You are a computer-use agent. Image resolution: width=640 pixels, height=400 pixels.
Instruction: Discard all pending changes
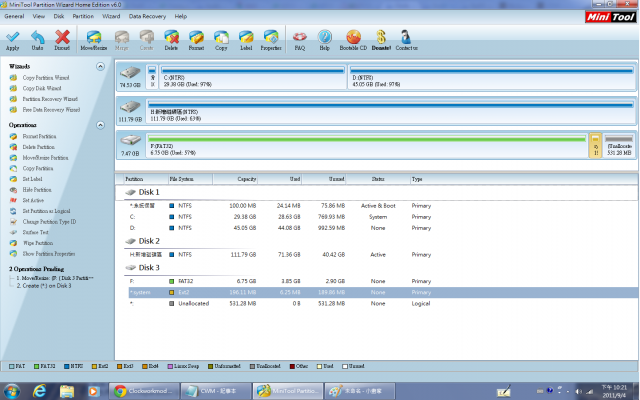tap(62, 40)
